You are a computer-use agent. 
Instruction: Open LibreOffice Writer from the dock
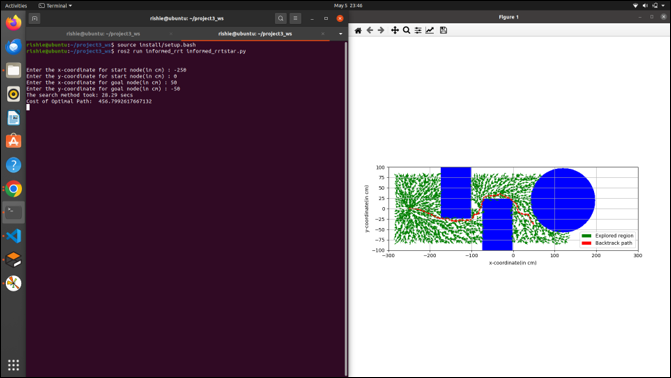(14, 118)
